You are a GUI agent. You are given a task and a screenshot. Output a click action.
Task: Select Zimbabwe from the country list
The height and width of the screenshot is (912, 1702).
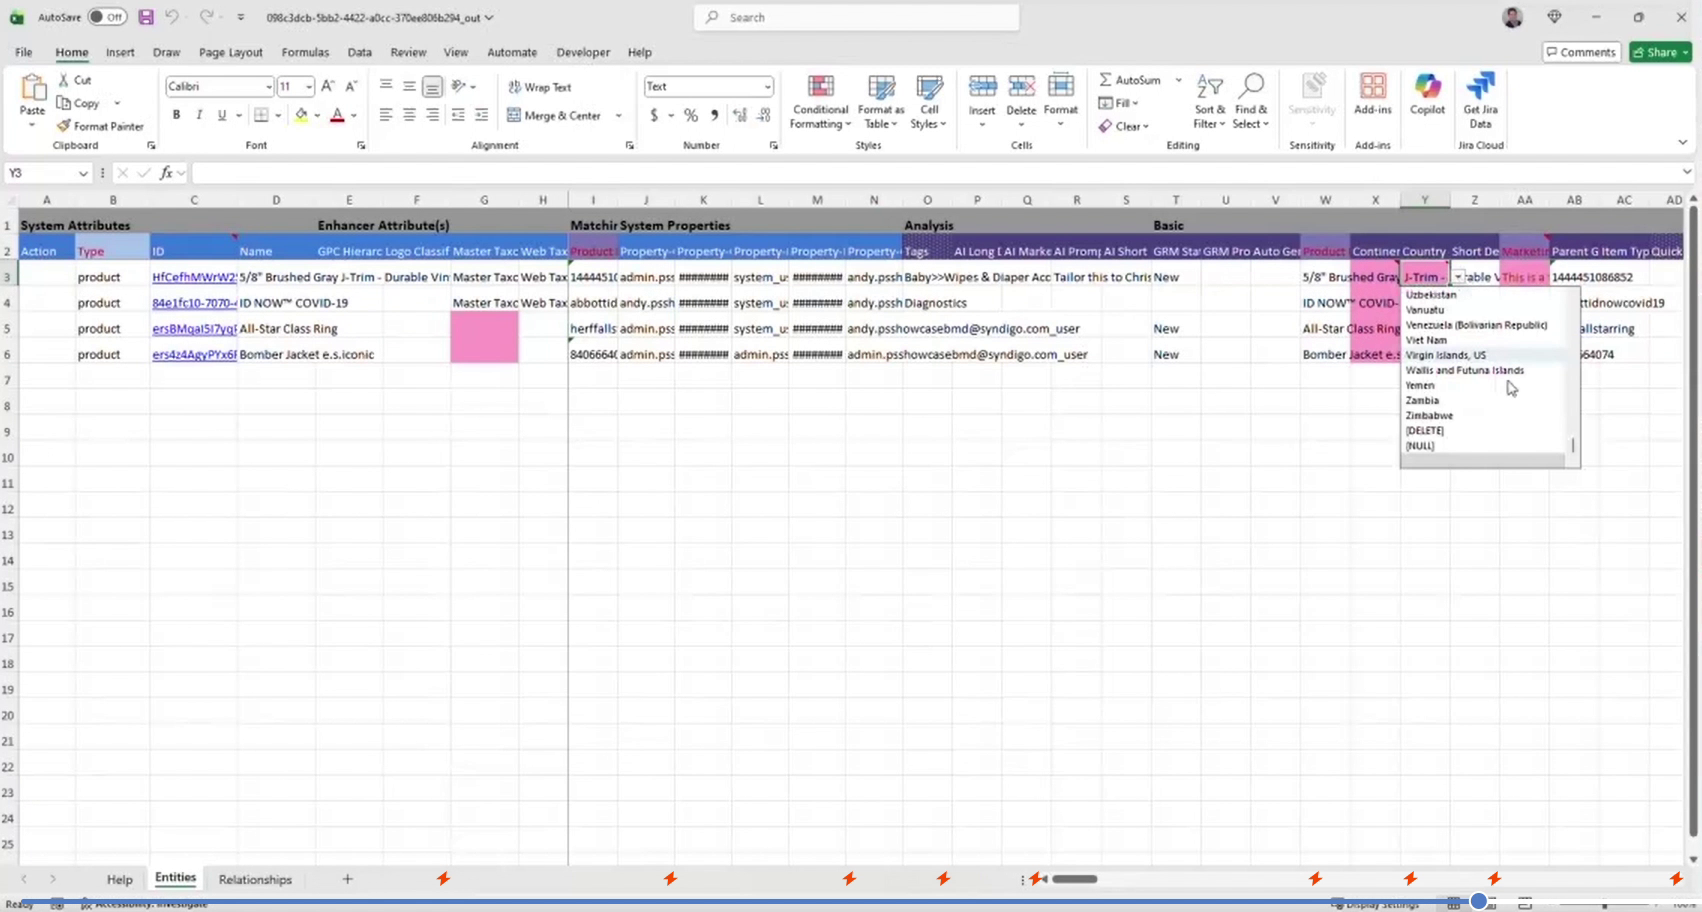[1428, 415]
